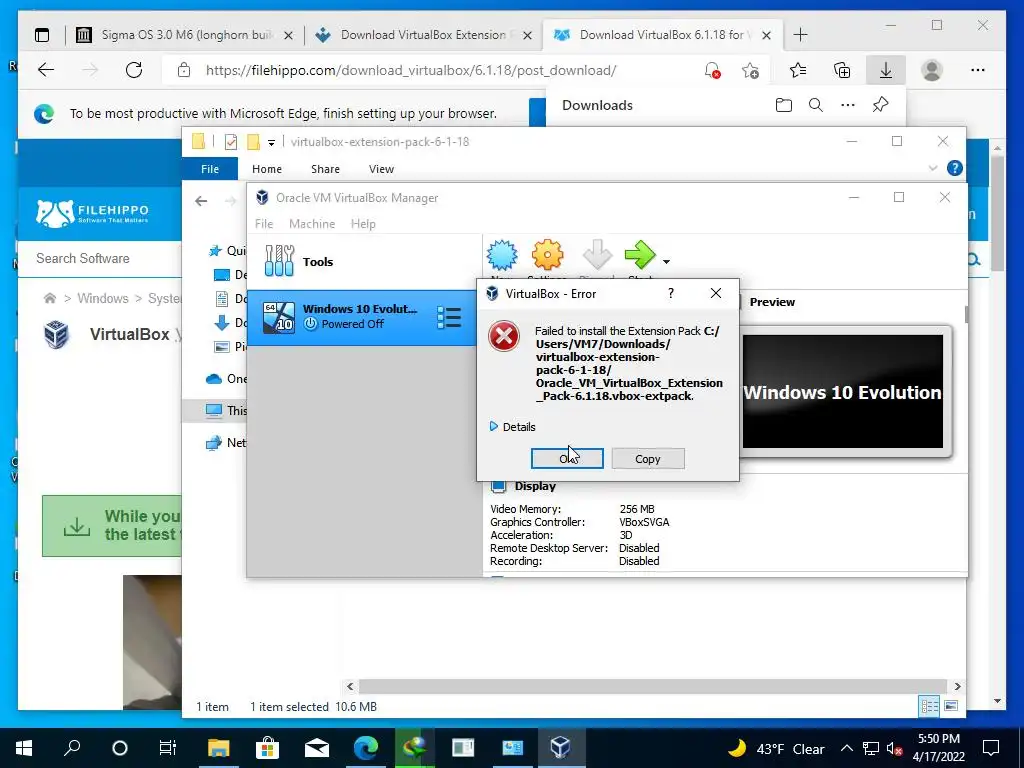Click the green Start arrow in VirtualBox
The image size is (1024, 768).
pos(639,255)
